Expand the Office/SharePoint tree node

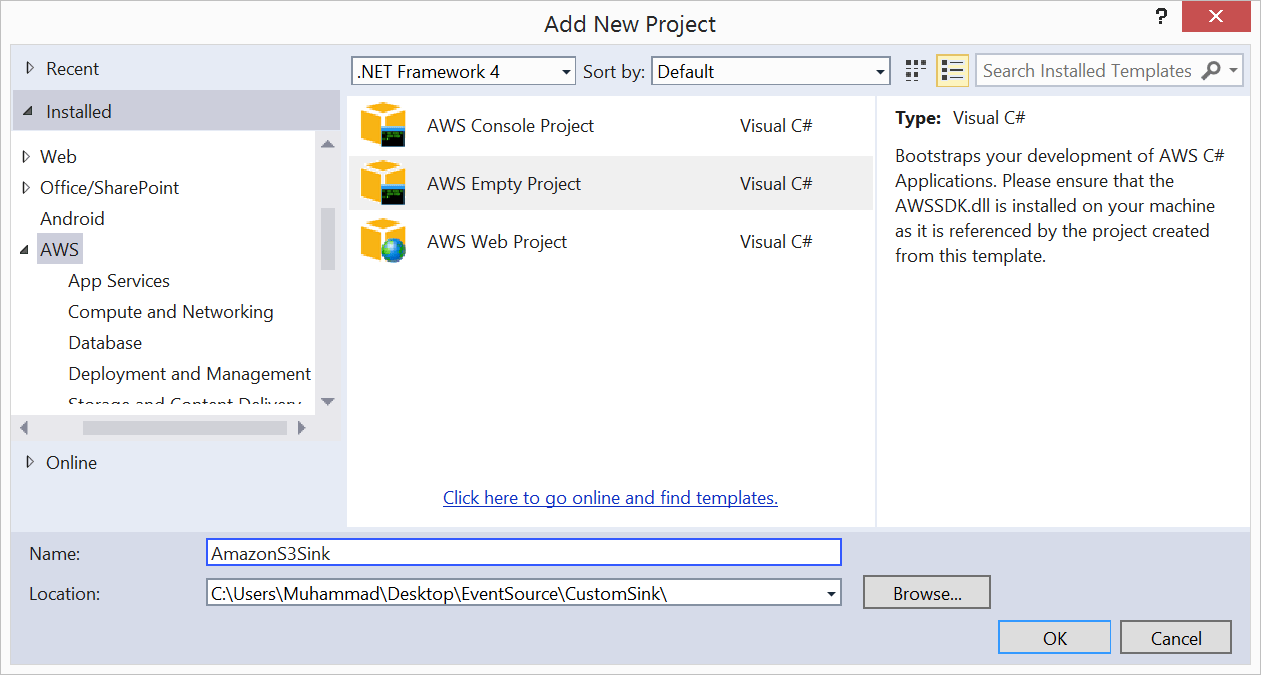coord(26,188)
